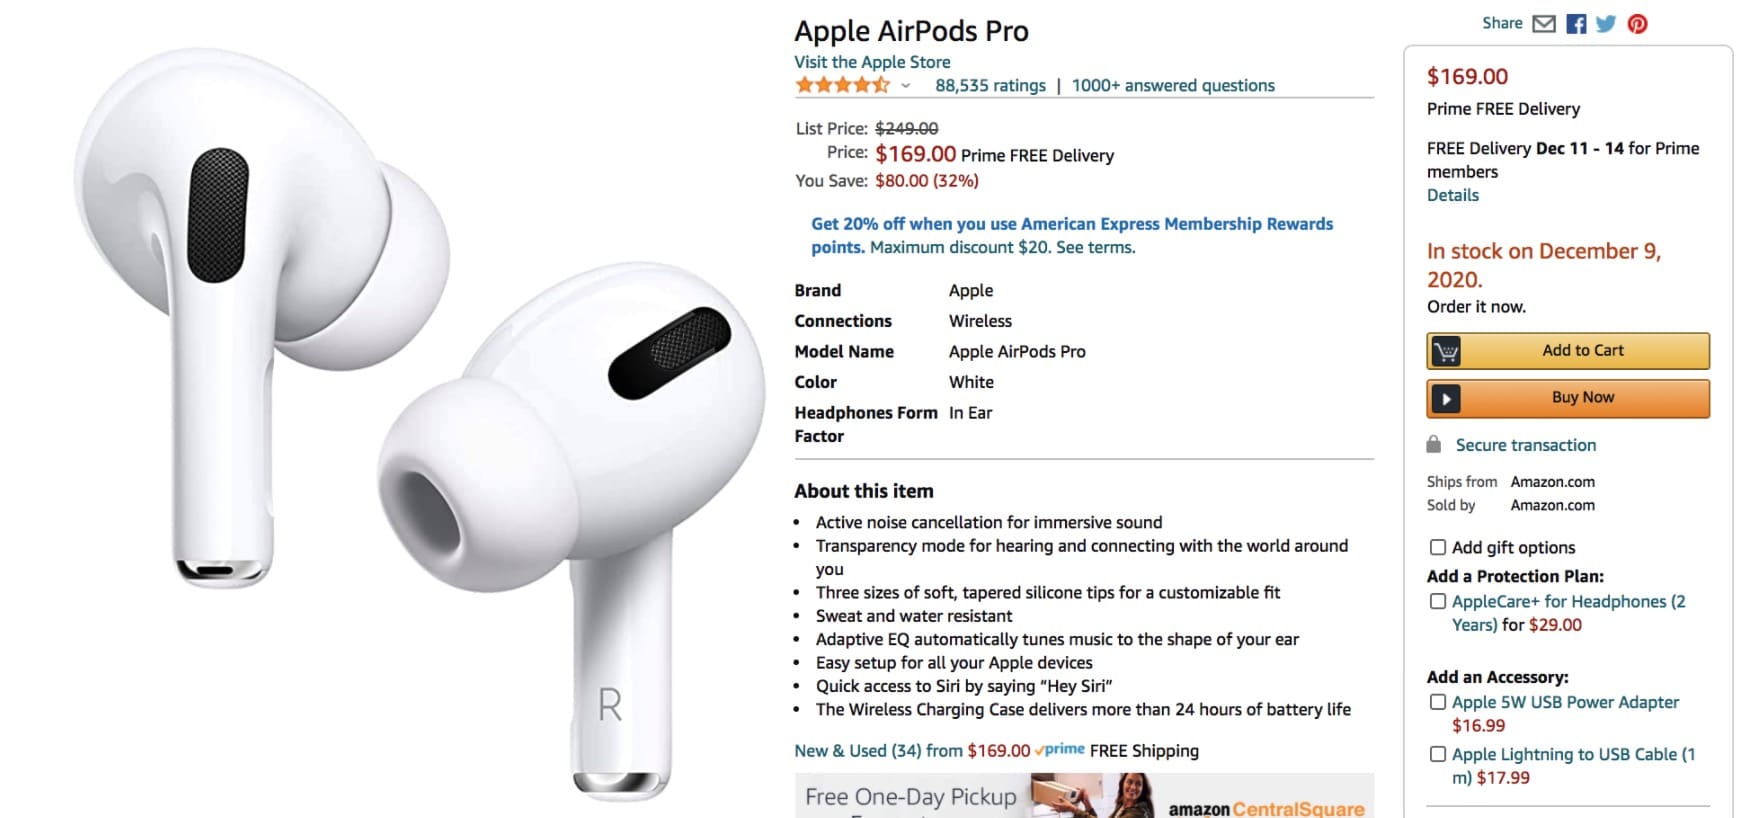Open New & Used (34) offers
1760x818 pixels.
coord(858,750)
